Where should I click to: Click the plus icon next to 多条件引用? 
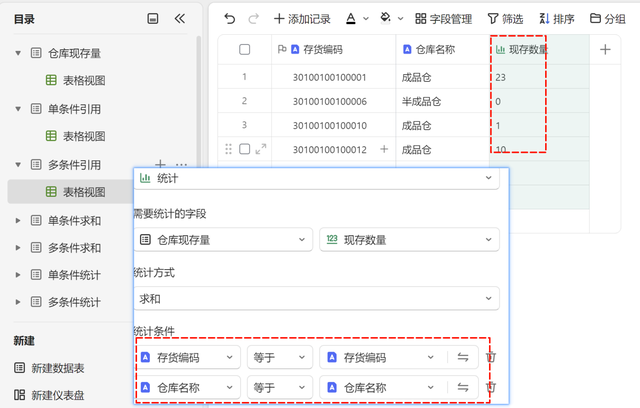[160, 164]
